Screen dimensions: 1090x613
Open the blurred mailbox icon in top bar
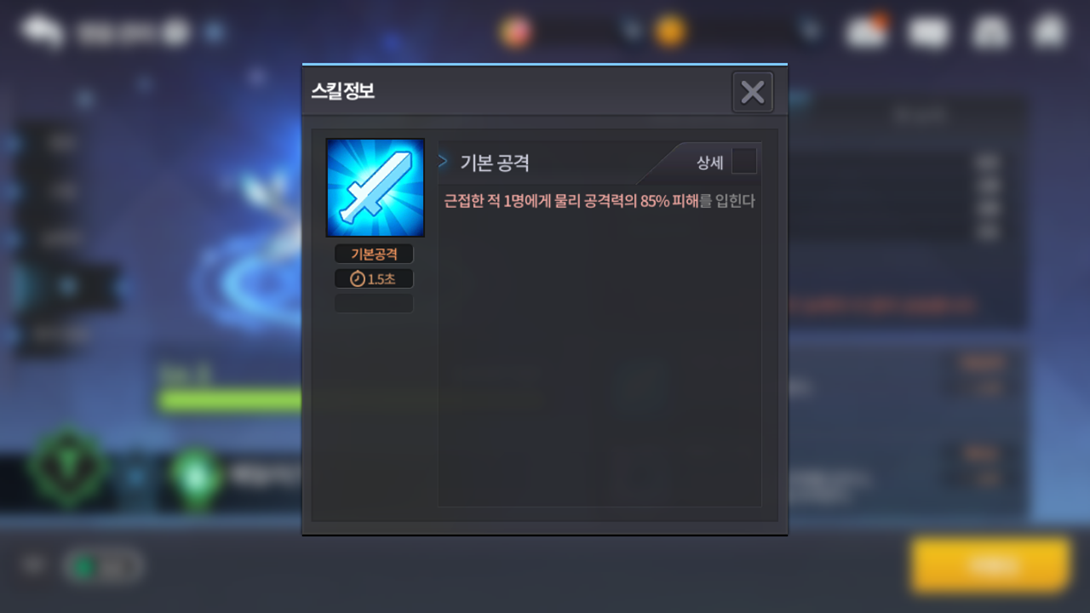click(929, 32)
